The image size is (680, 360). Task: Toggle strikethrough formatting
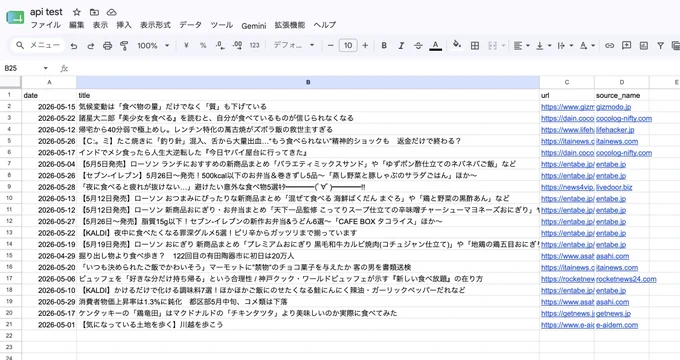[418, 45]
